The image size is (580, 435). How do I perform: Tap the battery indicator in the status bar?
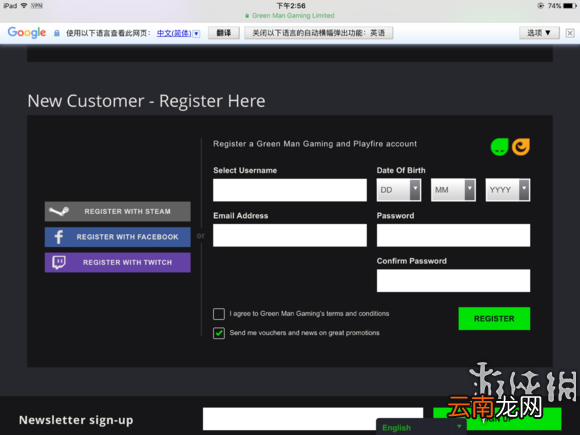[570, 6]
